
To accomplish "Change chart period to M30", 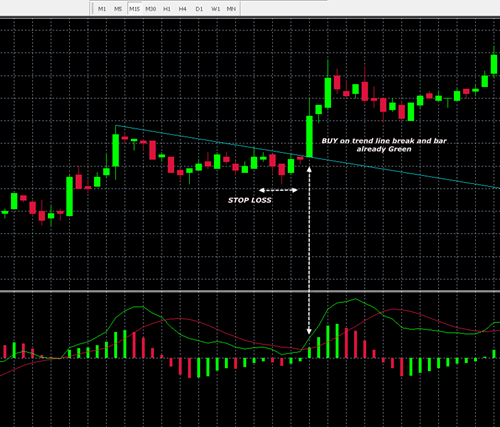I will point(151,9).
